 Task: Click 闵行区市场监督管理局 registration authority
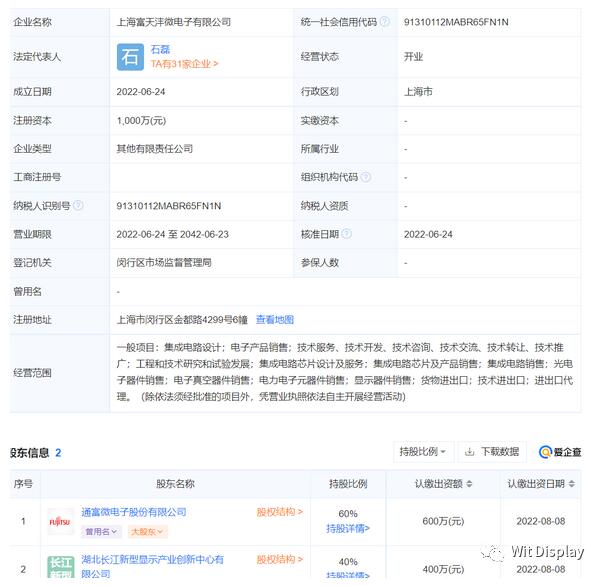(164, 263)
